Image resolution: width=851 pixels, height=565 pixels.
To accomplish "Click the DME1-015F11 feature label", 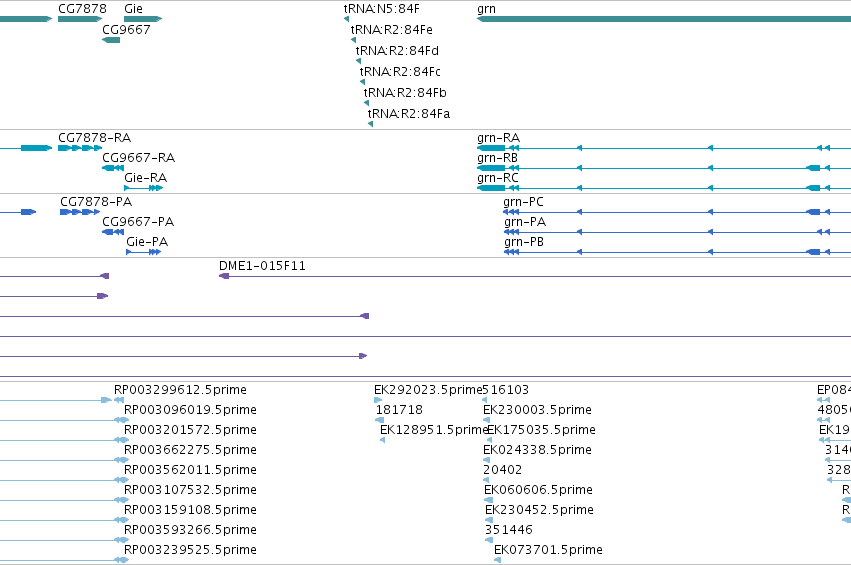I will tap(262, 265).
